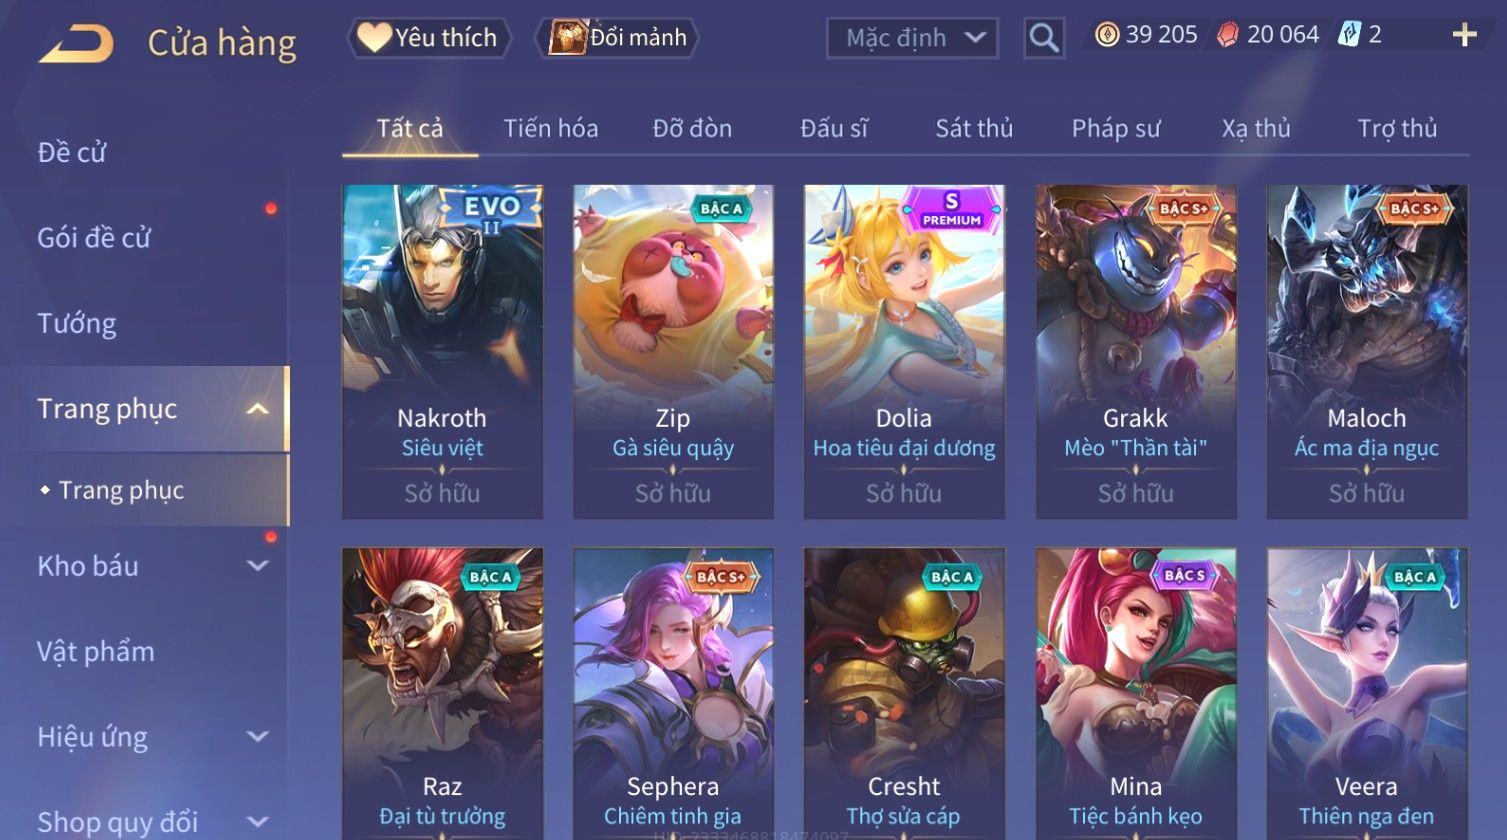Click the gold coin currency icon
The width and height of the screenshot is (1507, 840).
pos(1106,35)
